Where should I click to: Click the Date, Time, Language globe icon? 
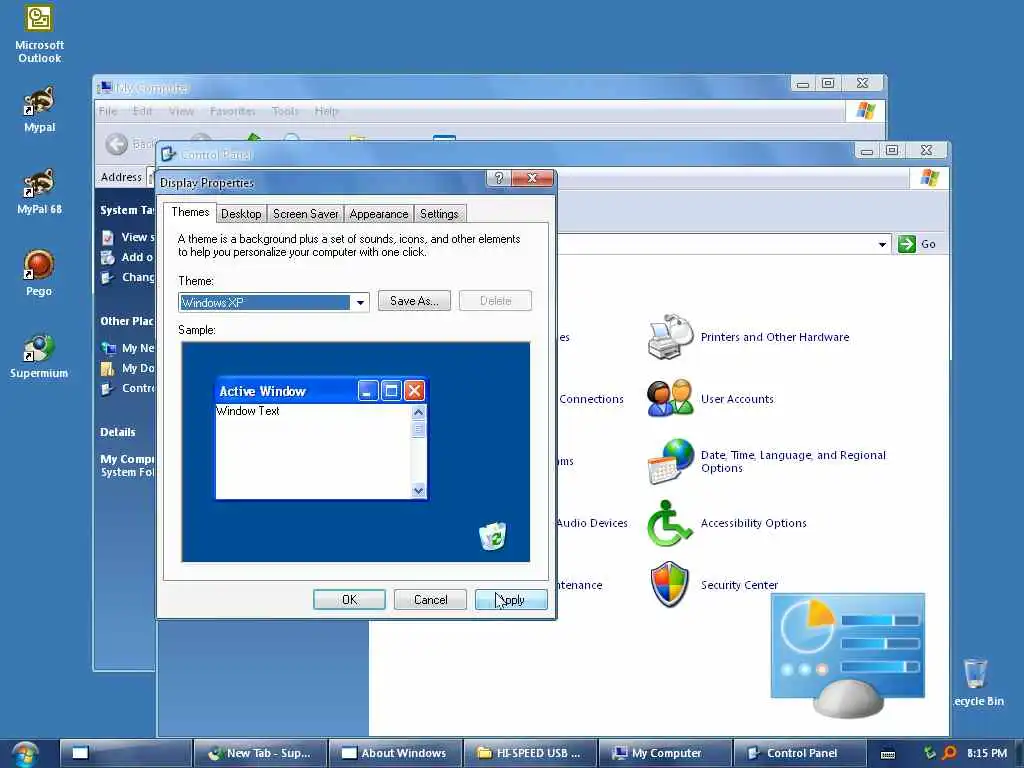[x=670, y=461]
